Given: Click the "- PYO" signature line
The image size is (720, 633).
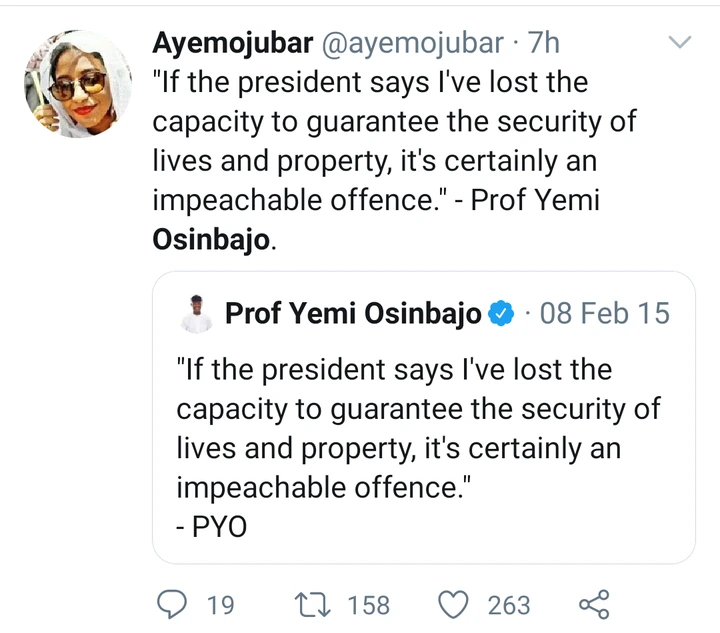Looking at the screenshot, I should pyautogui.click(x=212, y=528).
